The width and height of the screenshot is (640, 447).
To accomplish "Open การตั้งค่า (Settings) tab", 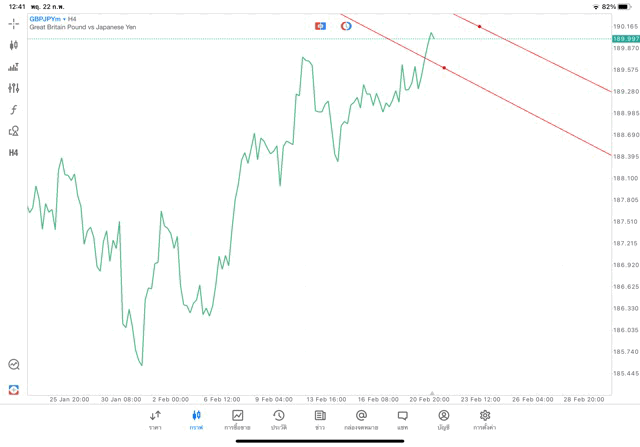I will (485, 419).
